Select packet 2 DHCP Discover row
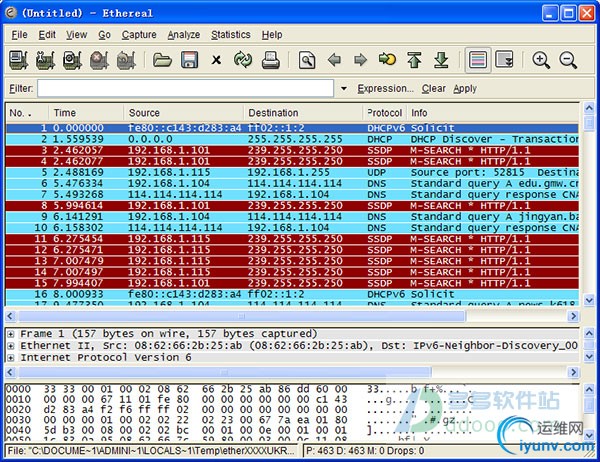The image size is (600, 462). coord(292,139)
